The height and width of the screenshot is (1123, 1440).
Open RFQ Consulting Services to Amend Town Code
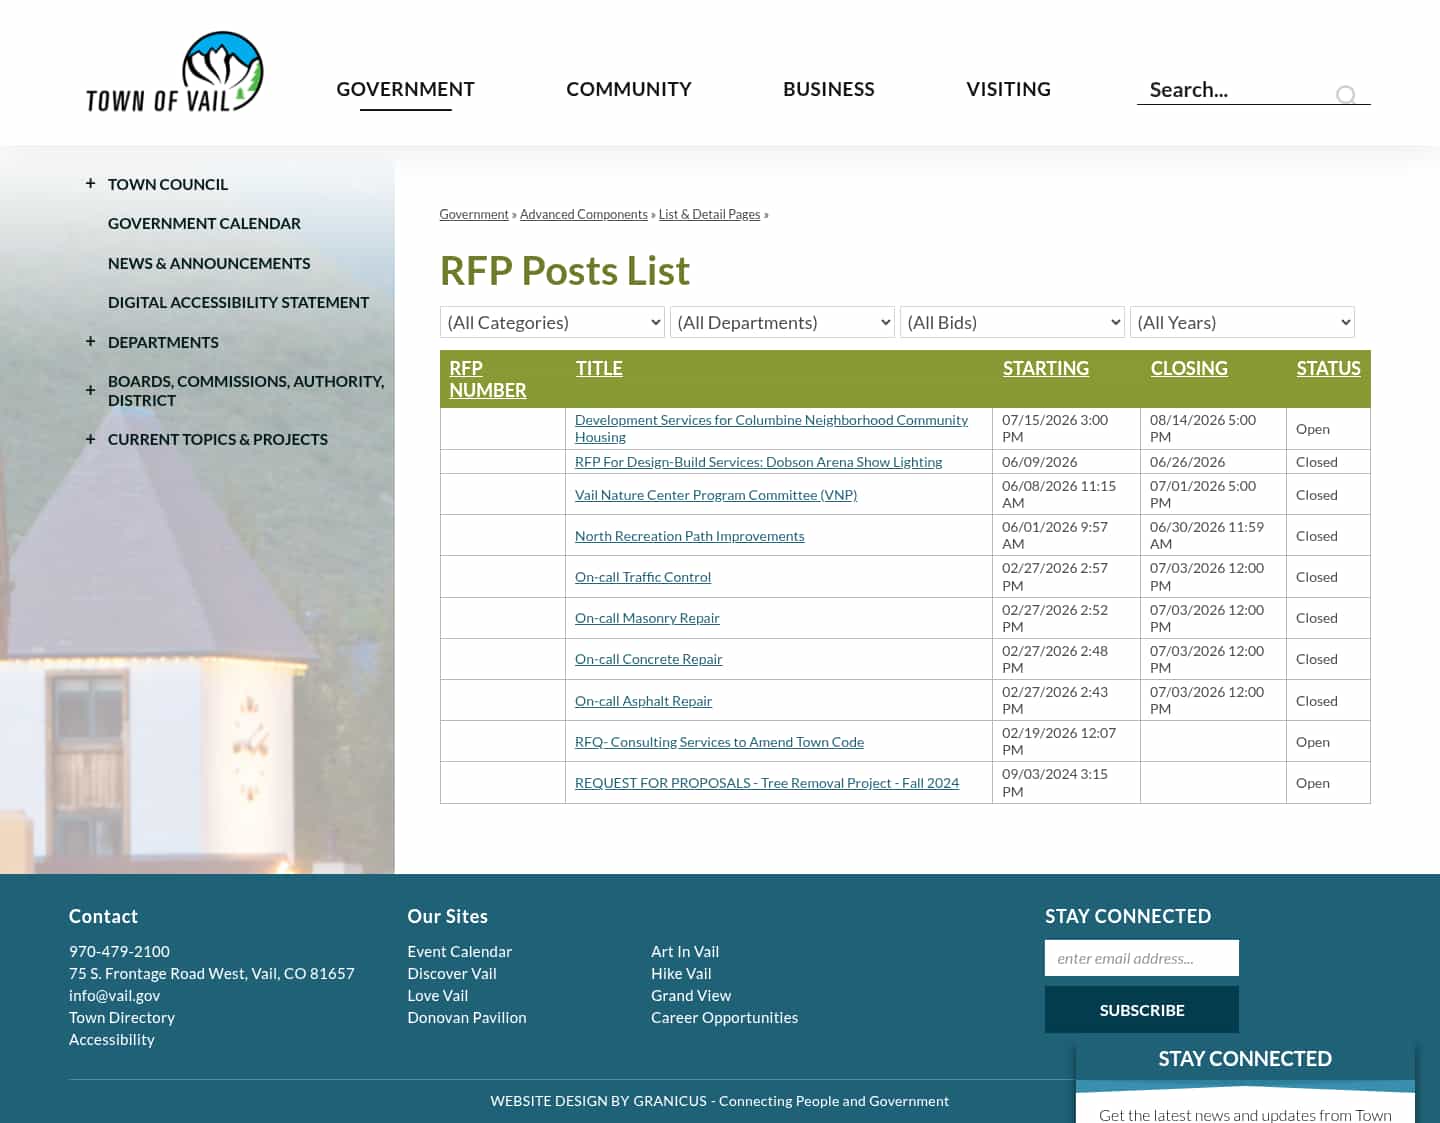click(719, 742)
